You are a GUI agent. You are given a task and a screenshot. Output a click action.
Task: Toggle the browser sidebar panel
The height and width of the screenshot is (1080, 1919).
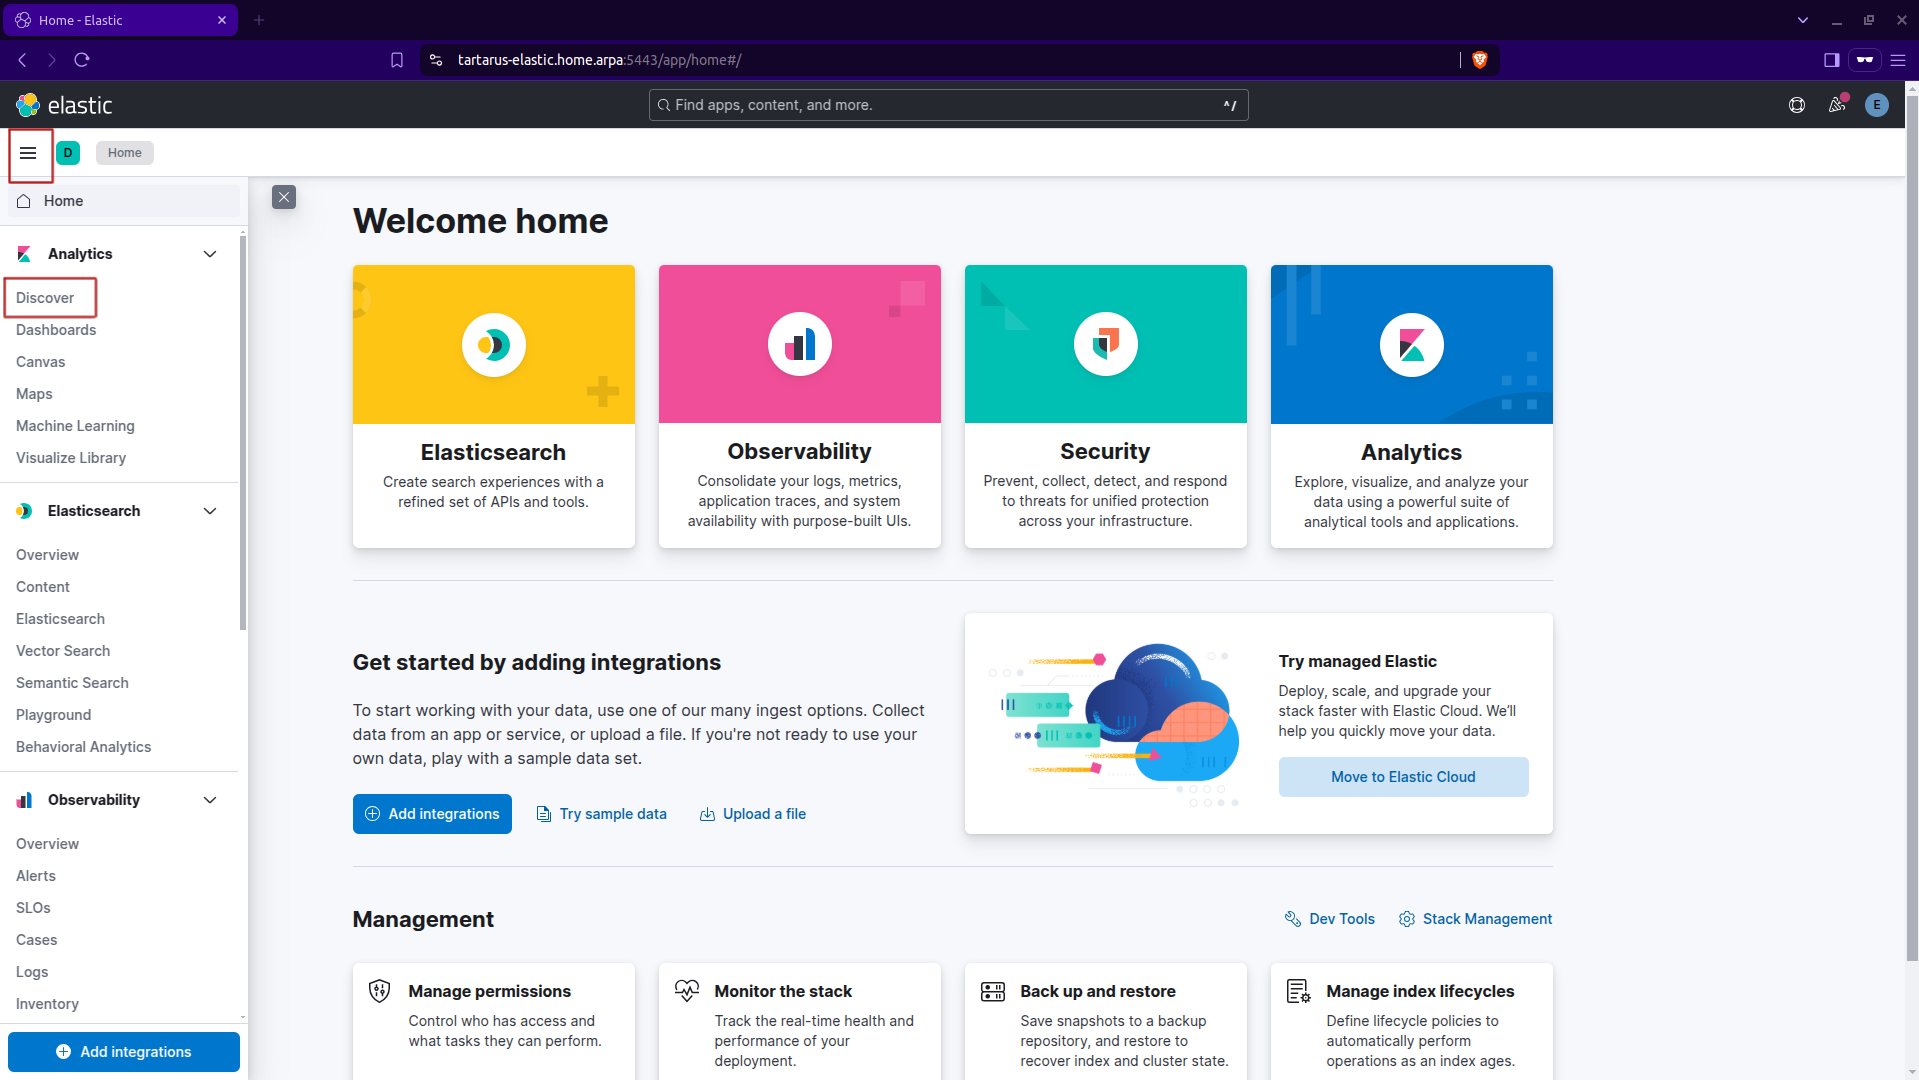(1831, 60)
